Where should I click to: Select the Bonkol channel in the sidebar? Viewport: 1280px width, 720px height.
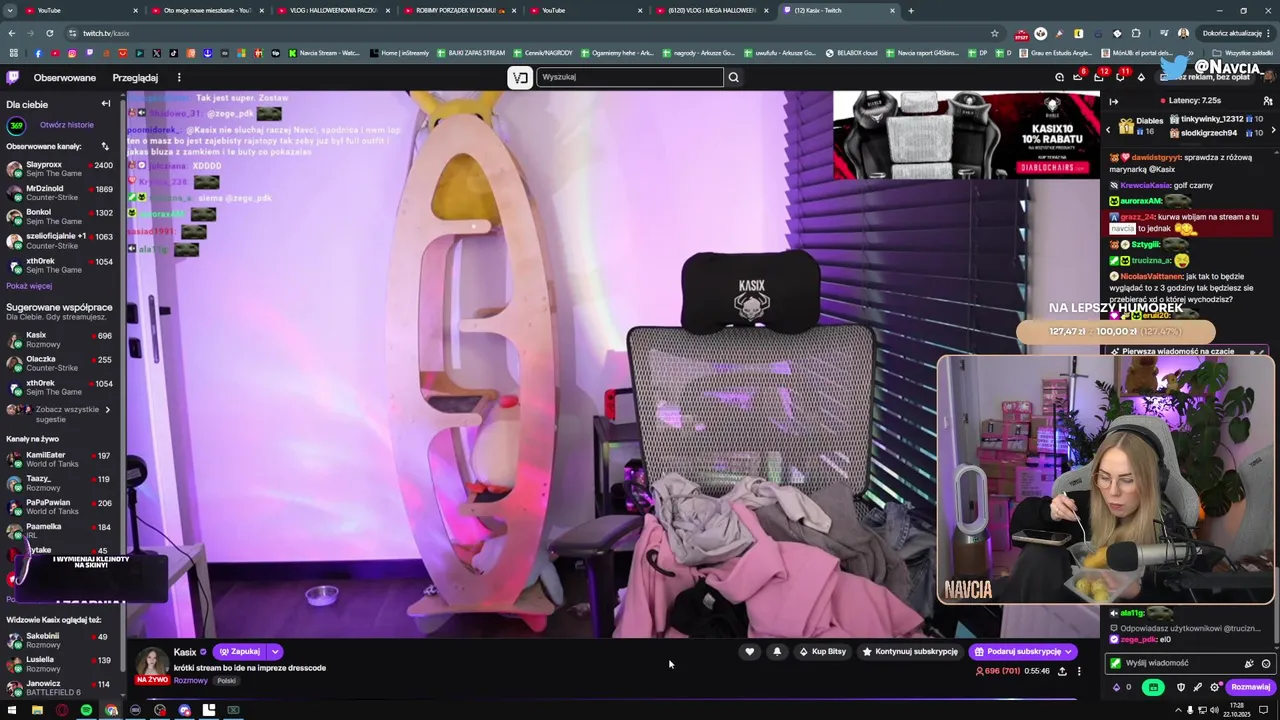[x=60, y=216]
